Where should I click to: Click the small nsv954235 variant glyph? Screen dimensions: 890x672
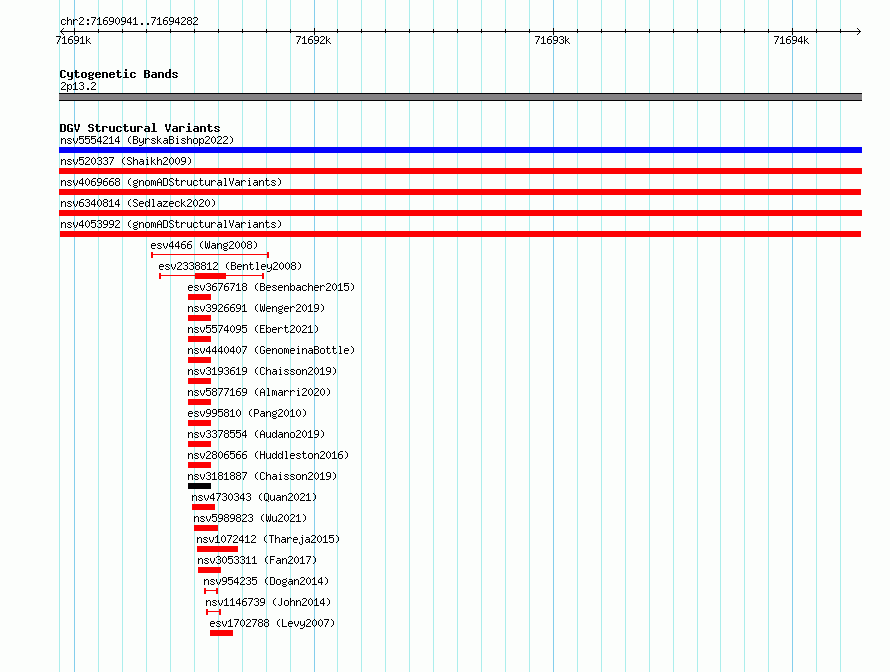(211, 591)
